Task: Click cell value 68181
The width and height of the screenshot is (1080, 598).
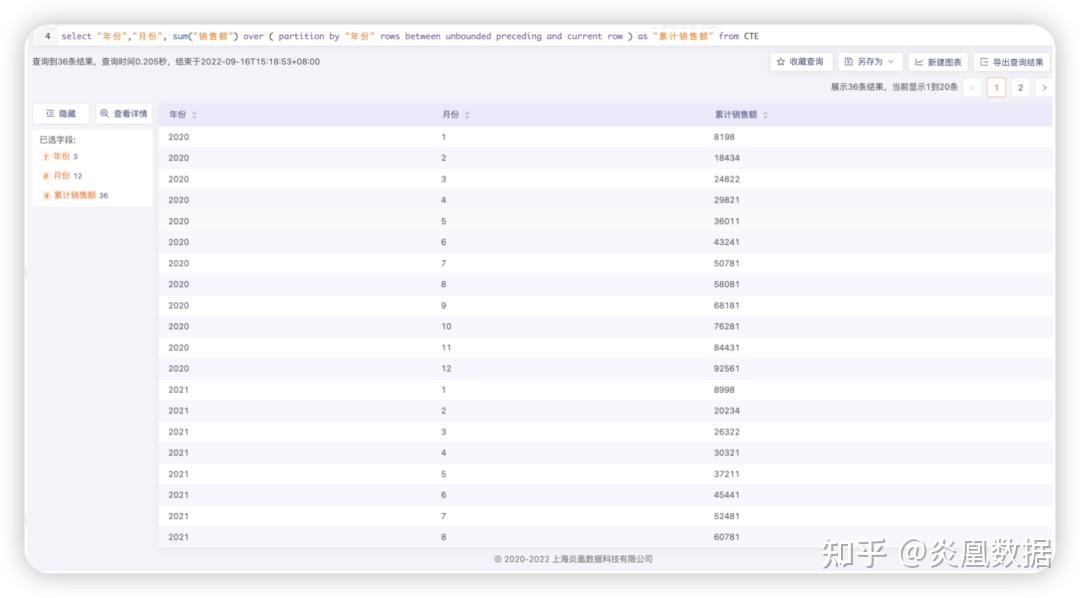Action: (x=727, y=305)
